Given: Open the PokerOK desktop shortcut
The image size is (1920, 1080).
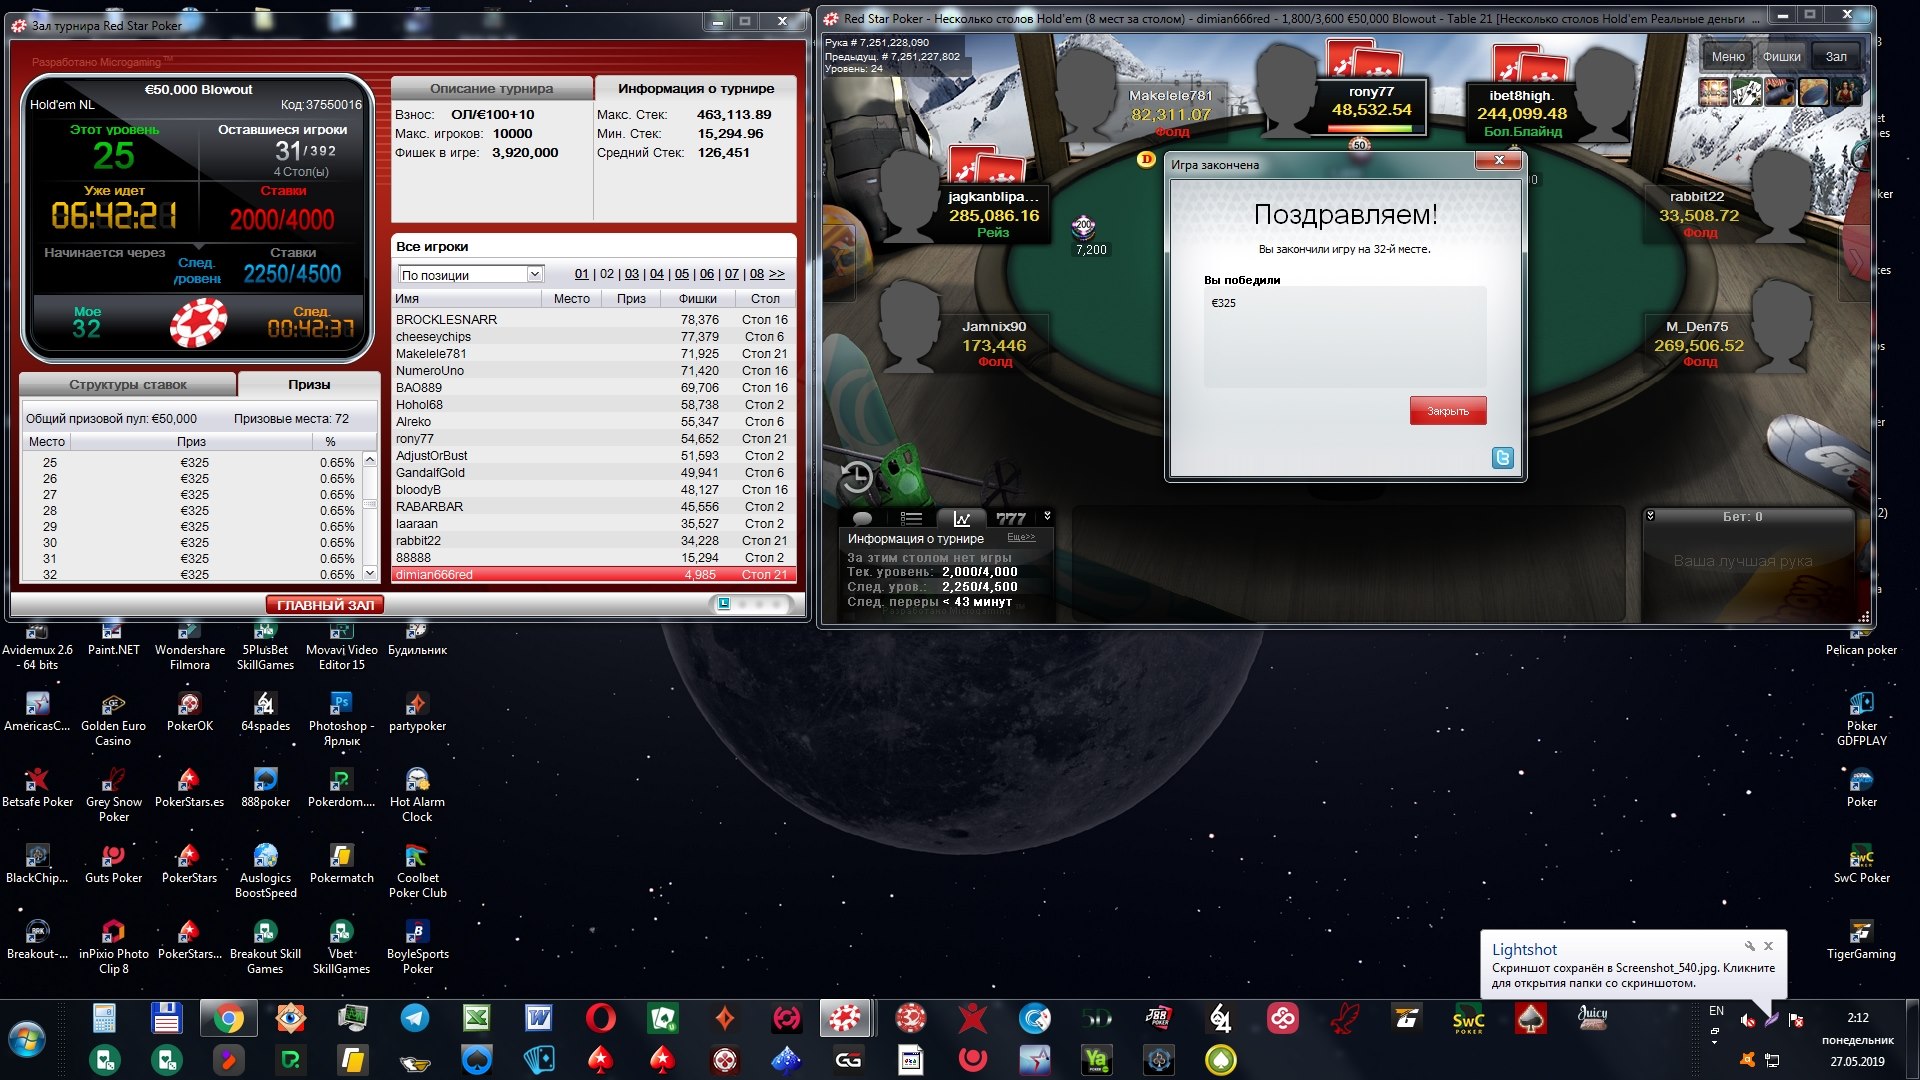Looking at the screenshot, I should [189, 712].
